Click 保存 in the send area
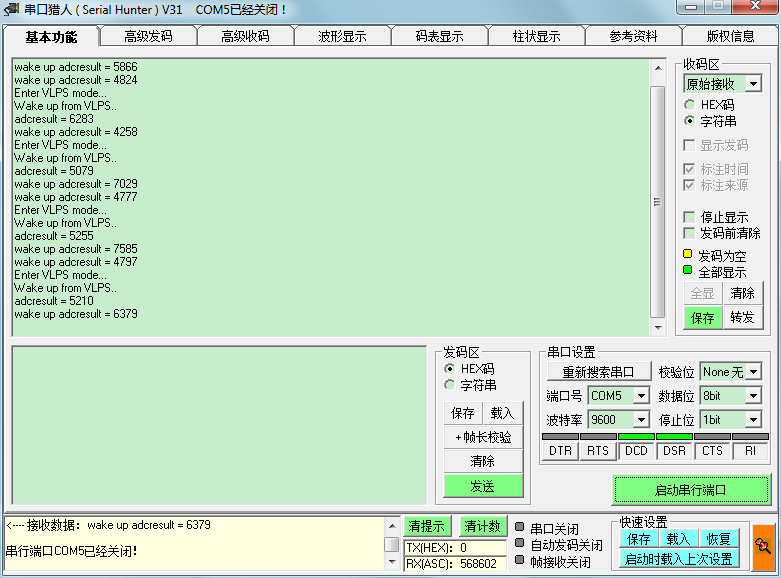This screenshot has height=578, width=781. 463,413
